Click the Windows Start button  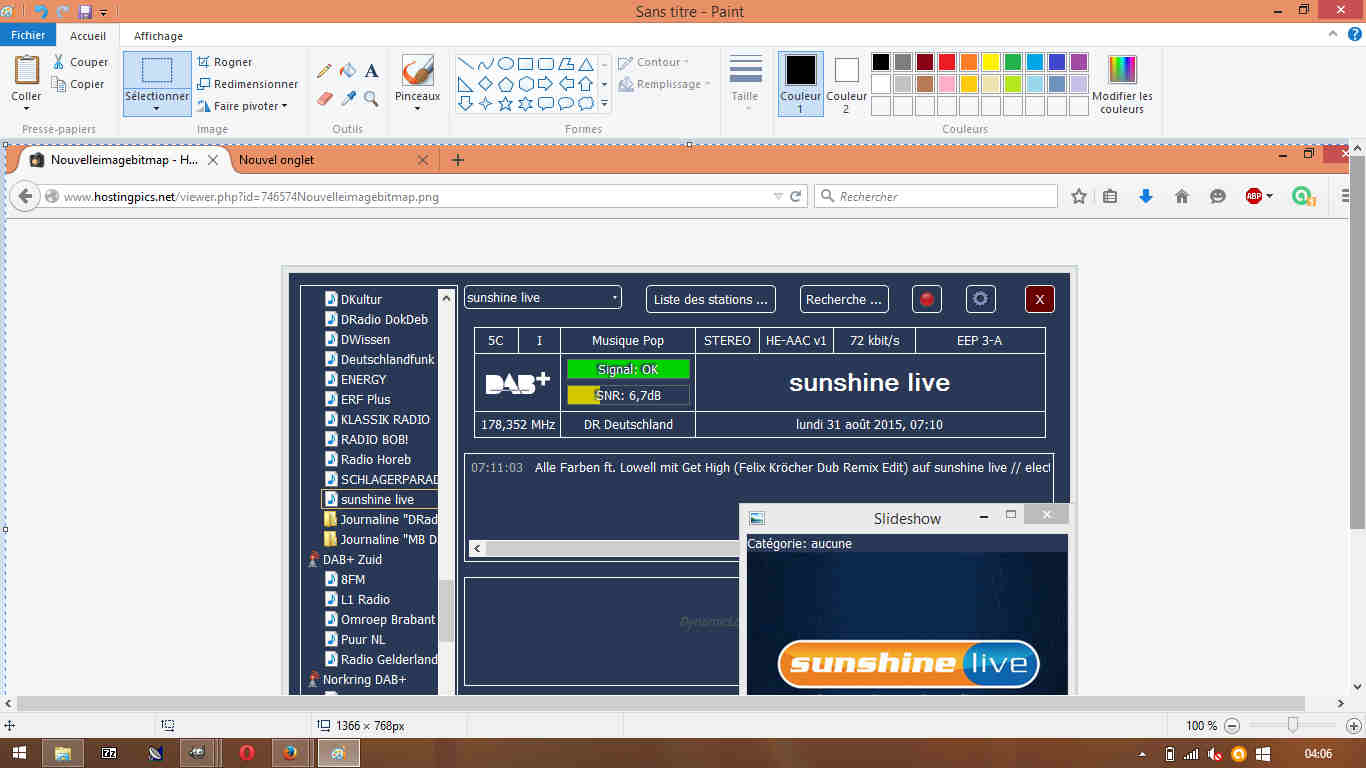19,753
